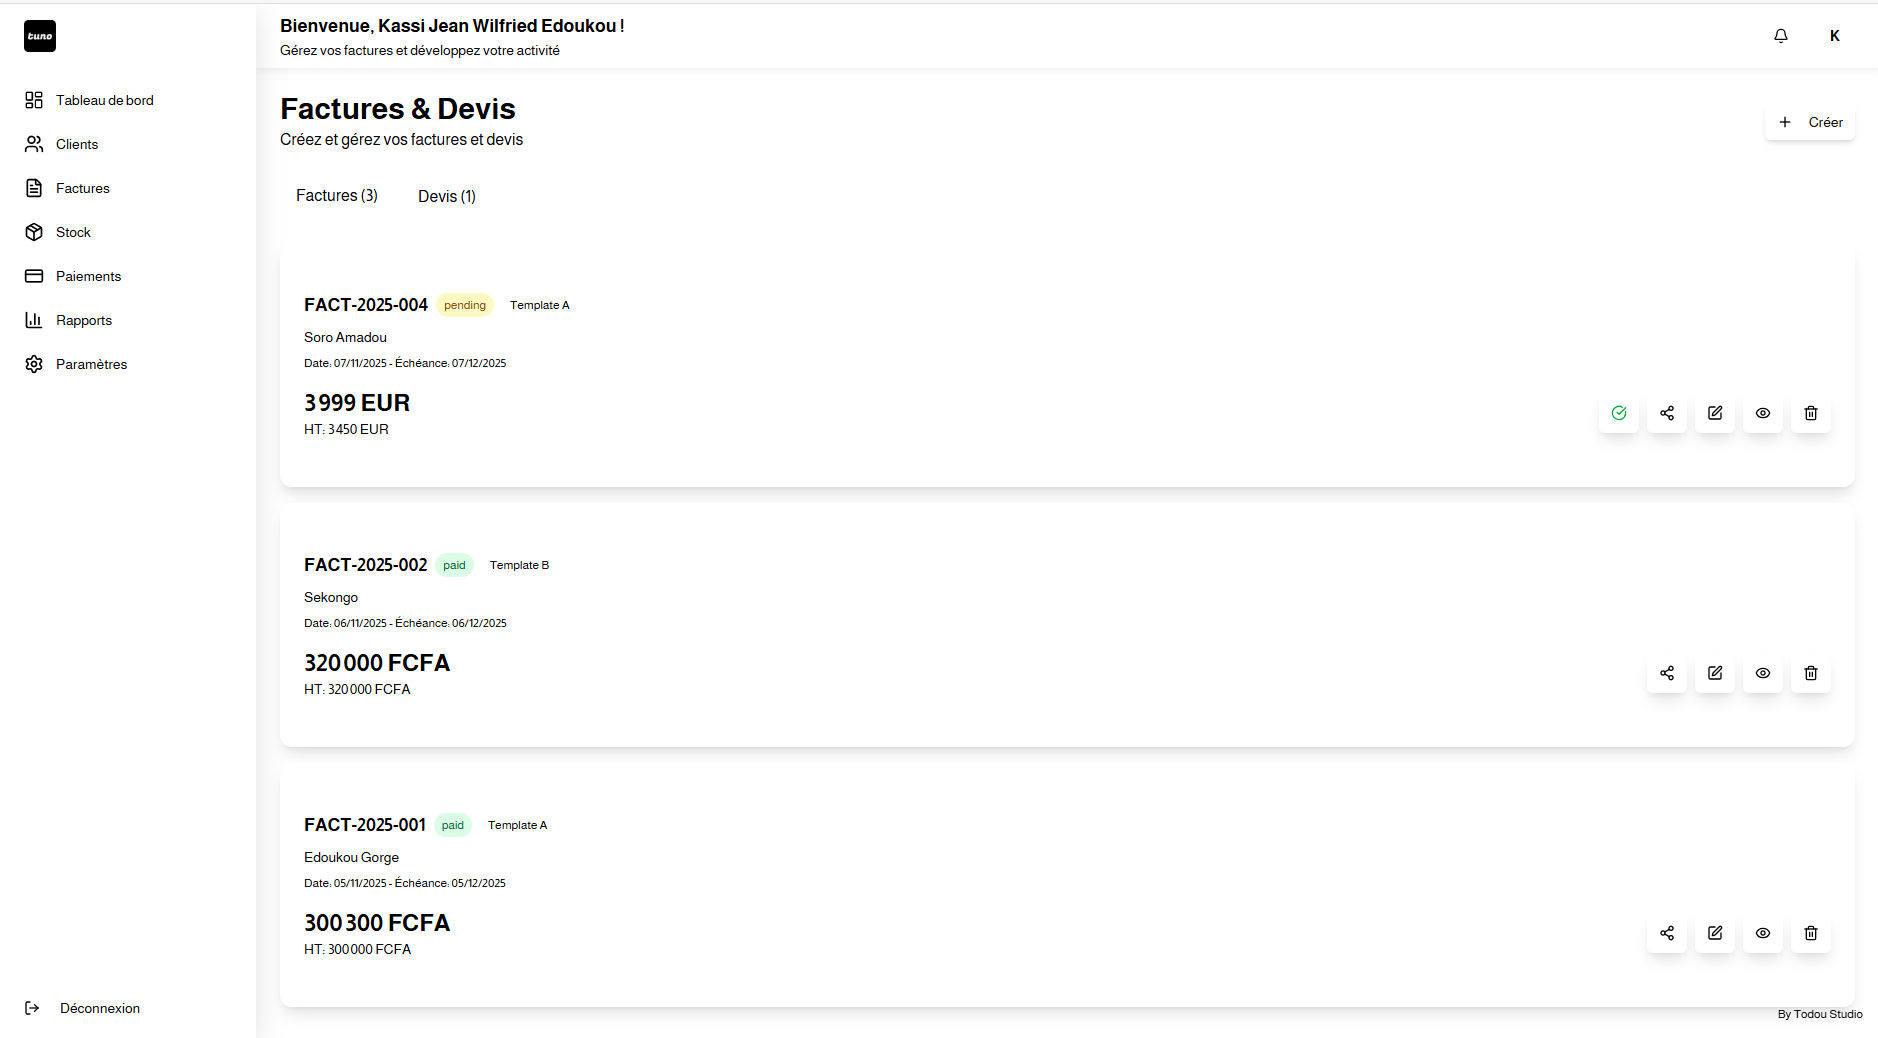Preview invoice FACT-2025-001 with the eye icon

[1762, 933]
